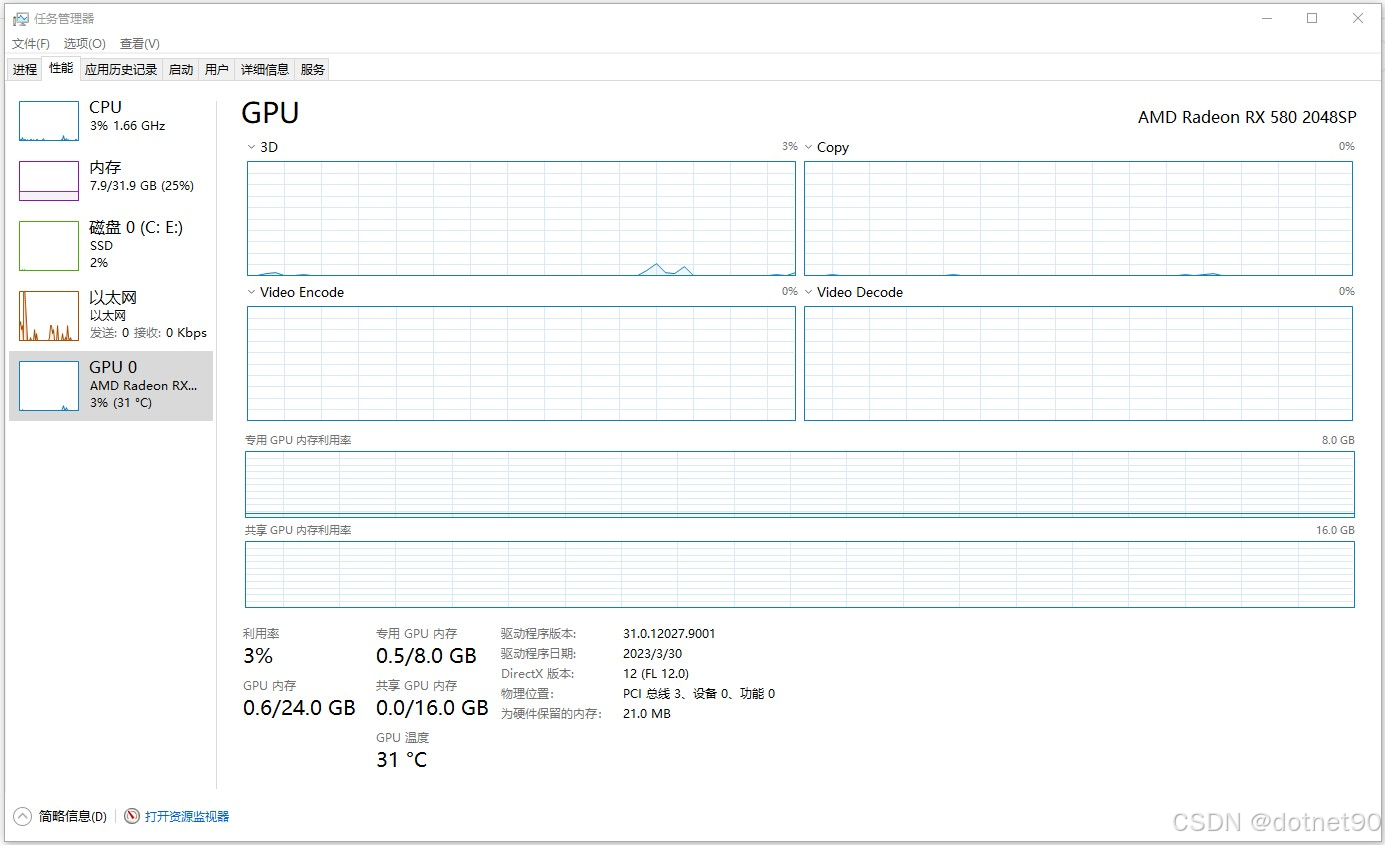Click driver date 2023/3/30

coord(652,654)
